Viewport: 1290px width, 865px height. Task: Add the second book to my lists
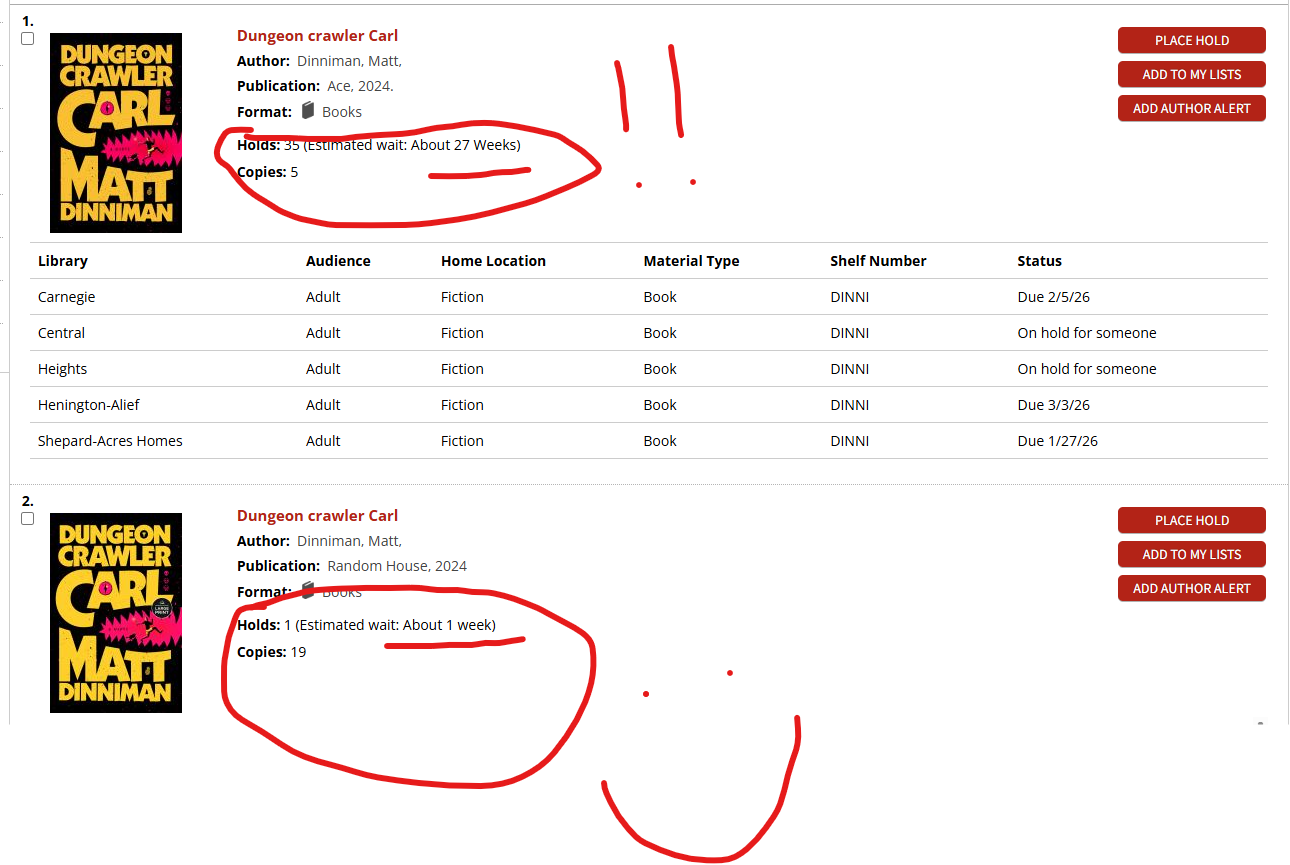tap(1191, 555)
